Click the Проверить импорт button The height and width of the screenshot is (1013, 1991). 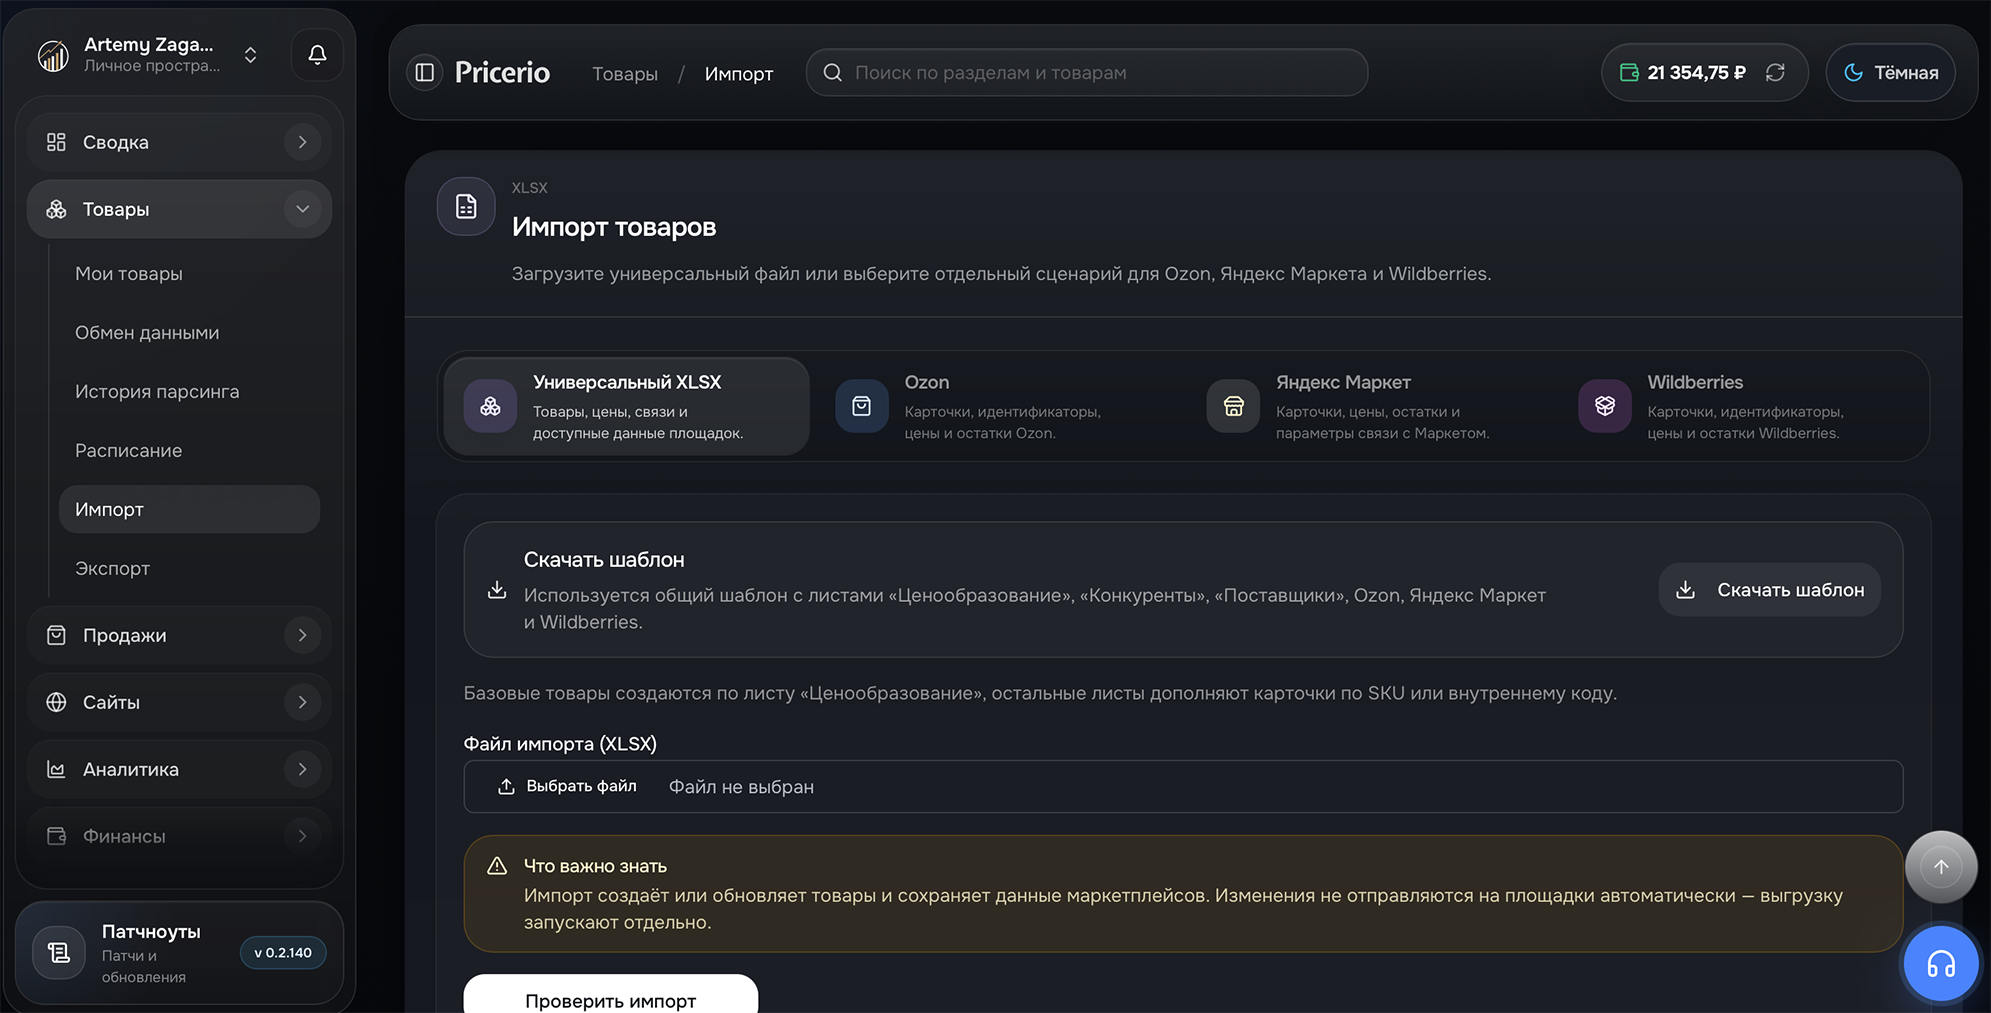click(610, 994)
